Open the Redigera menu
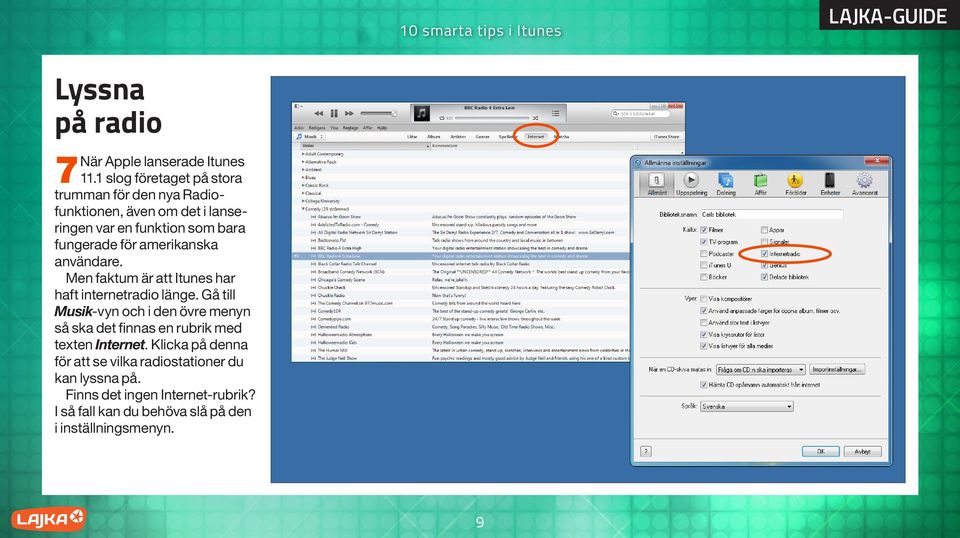This screenshot has height=538, width=960. tap(317, 128)
